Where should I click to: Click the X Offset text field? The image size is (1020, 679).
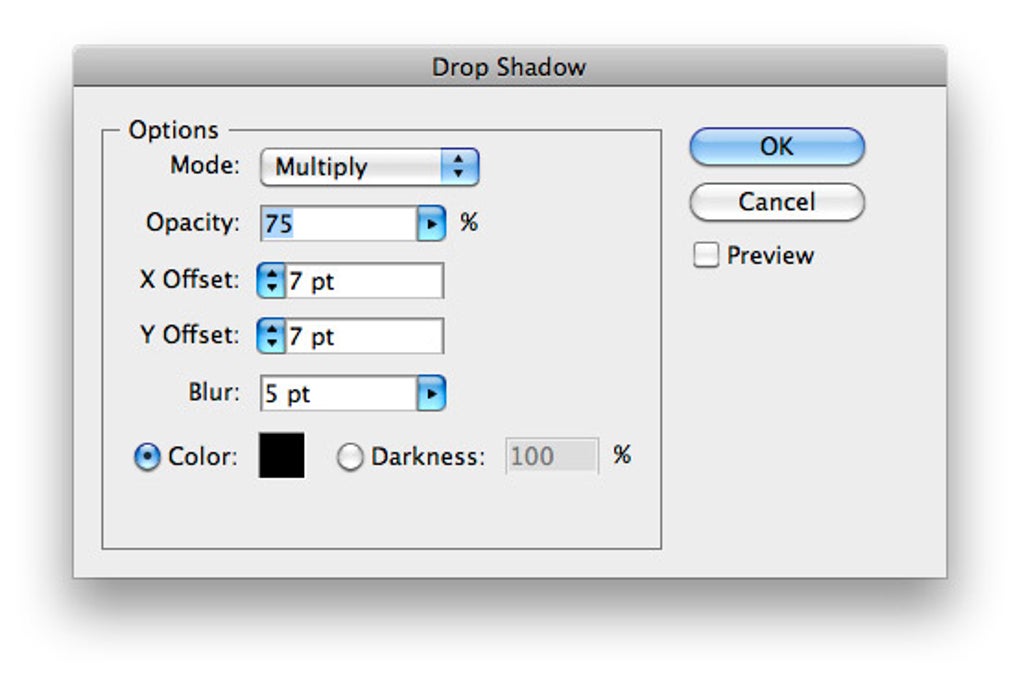[364, 282]
